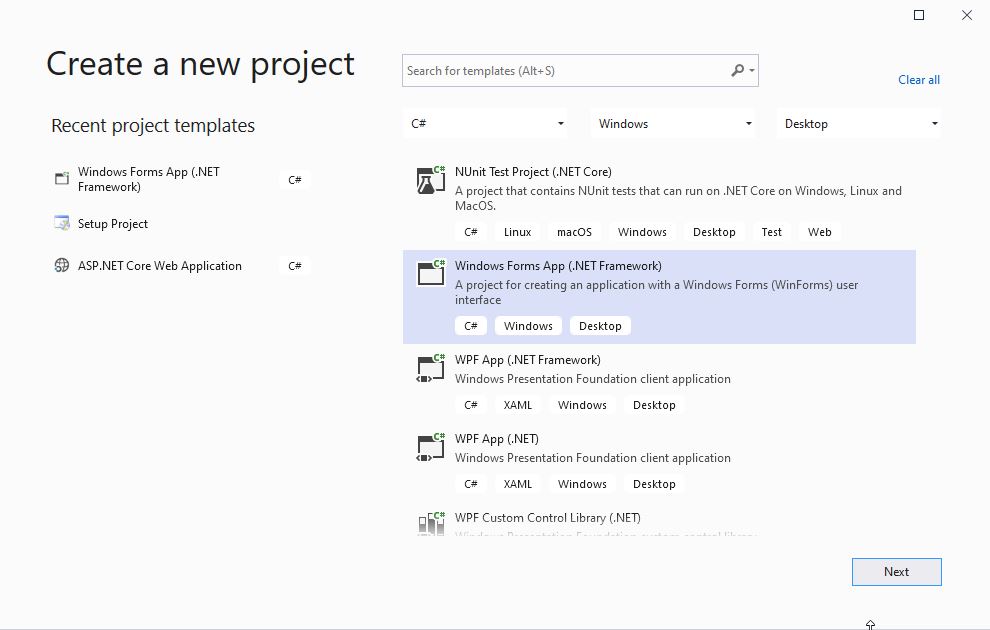Click the WPF Custom Control Library icon
This screenshot has width=990, height=630.
point(431,523)
